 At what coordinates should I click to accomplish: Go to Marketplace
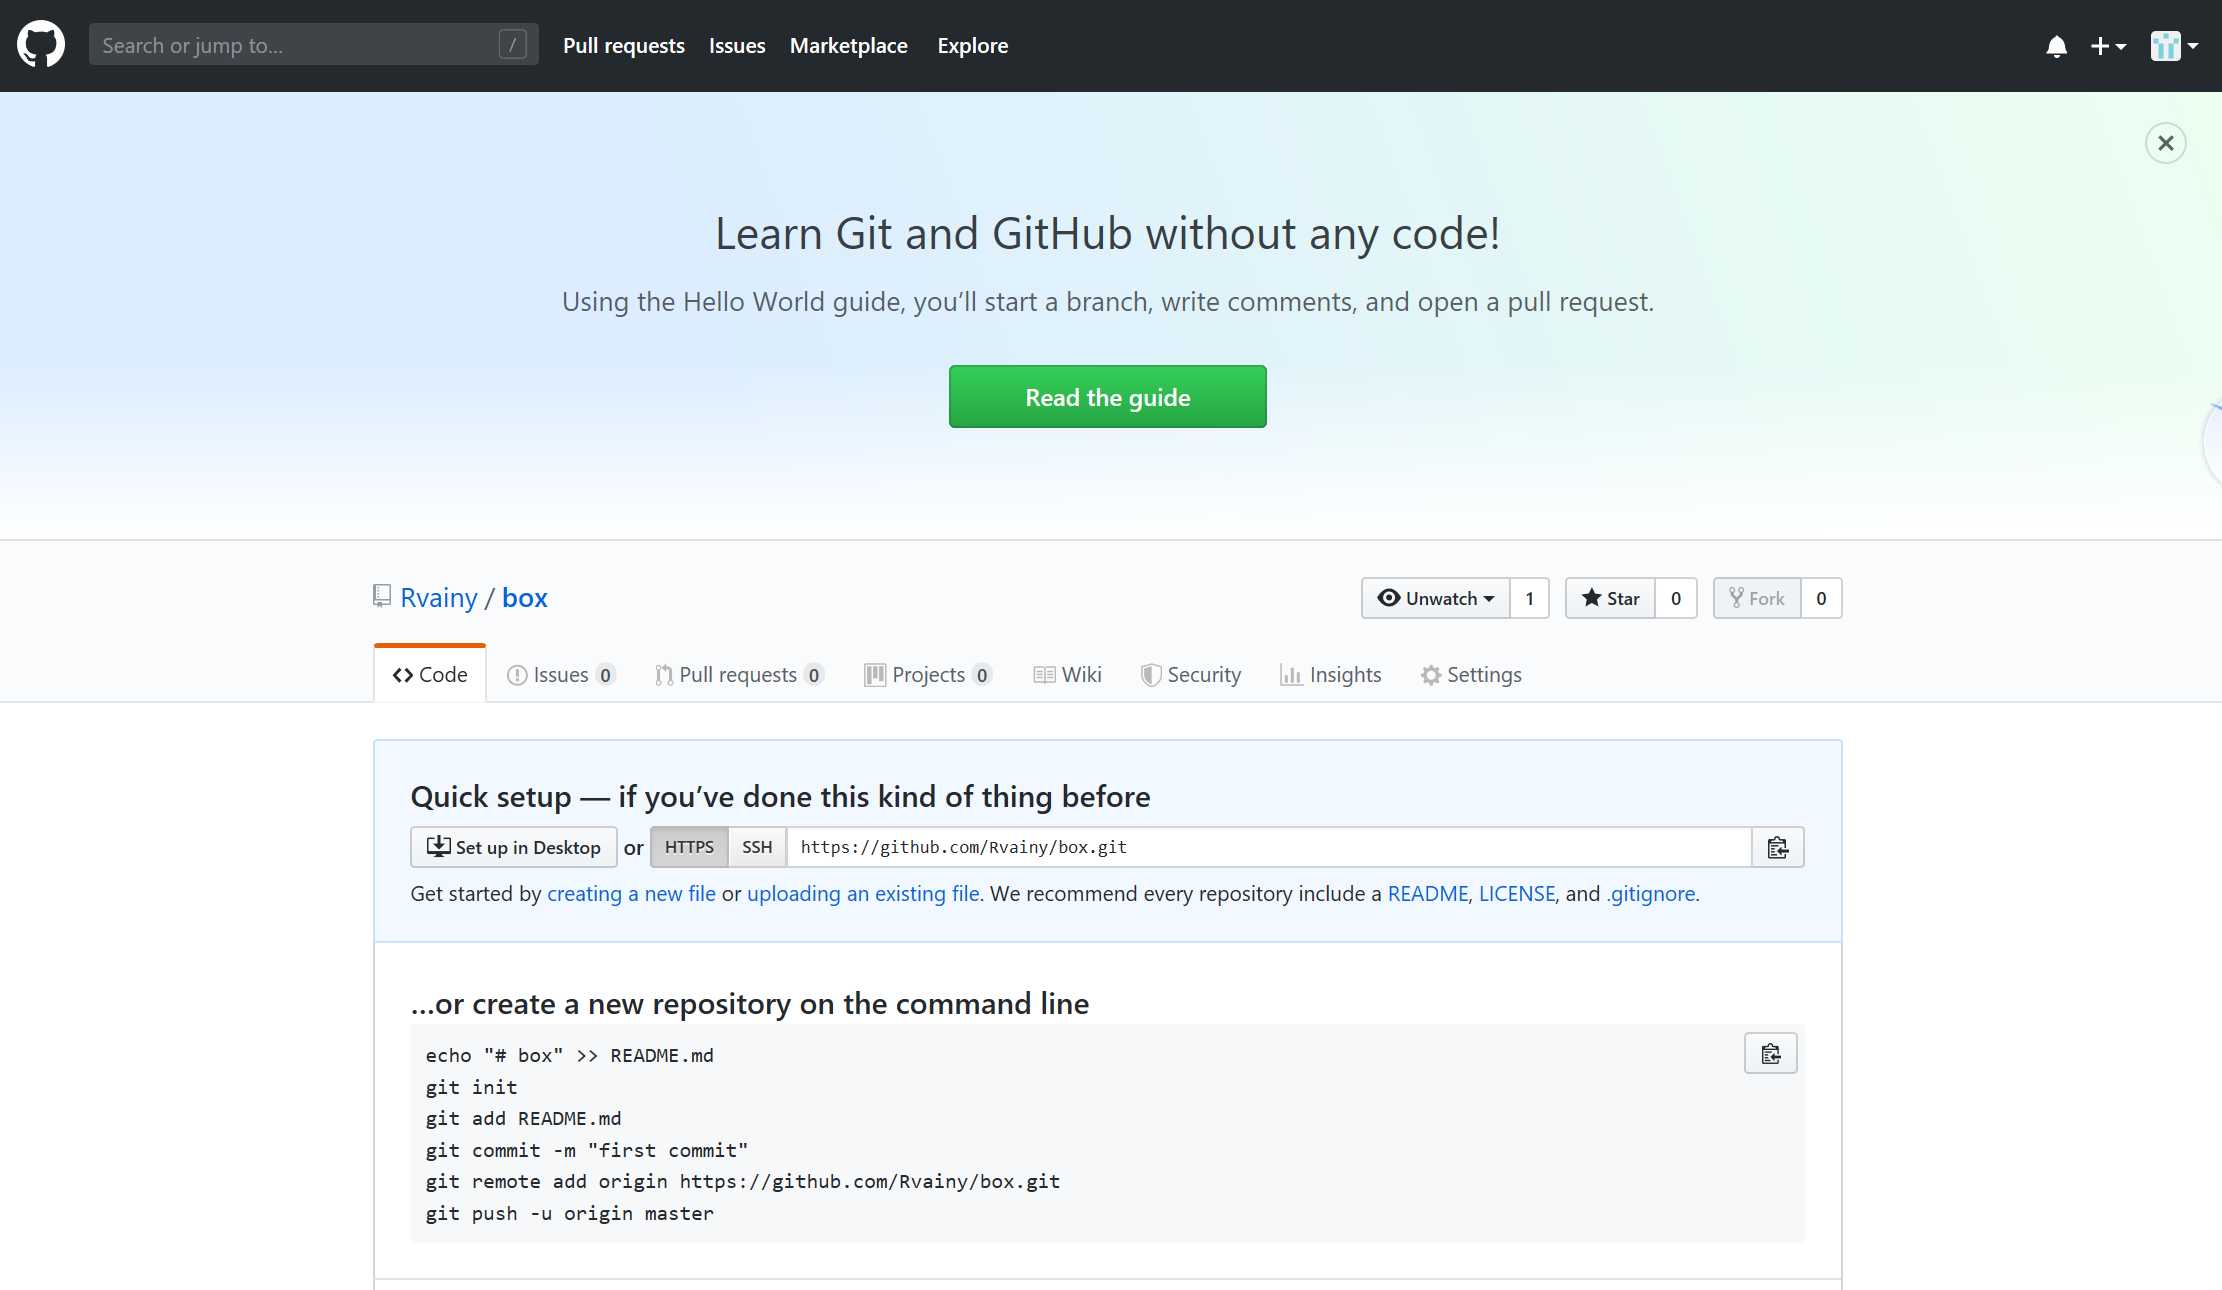[849, 46]
